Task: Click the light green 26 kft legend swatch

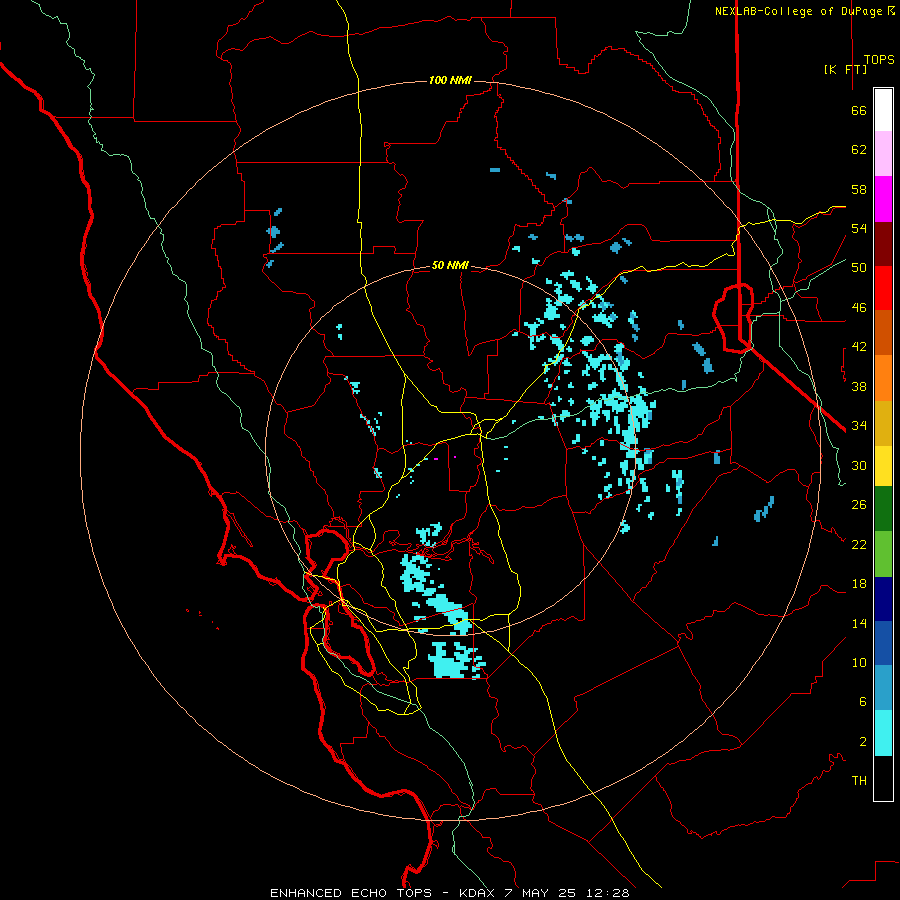Action: click(x=883, y=554)
